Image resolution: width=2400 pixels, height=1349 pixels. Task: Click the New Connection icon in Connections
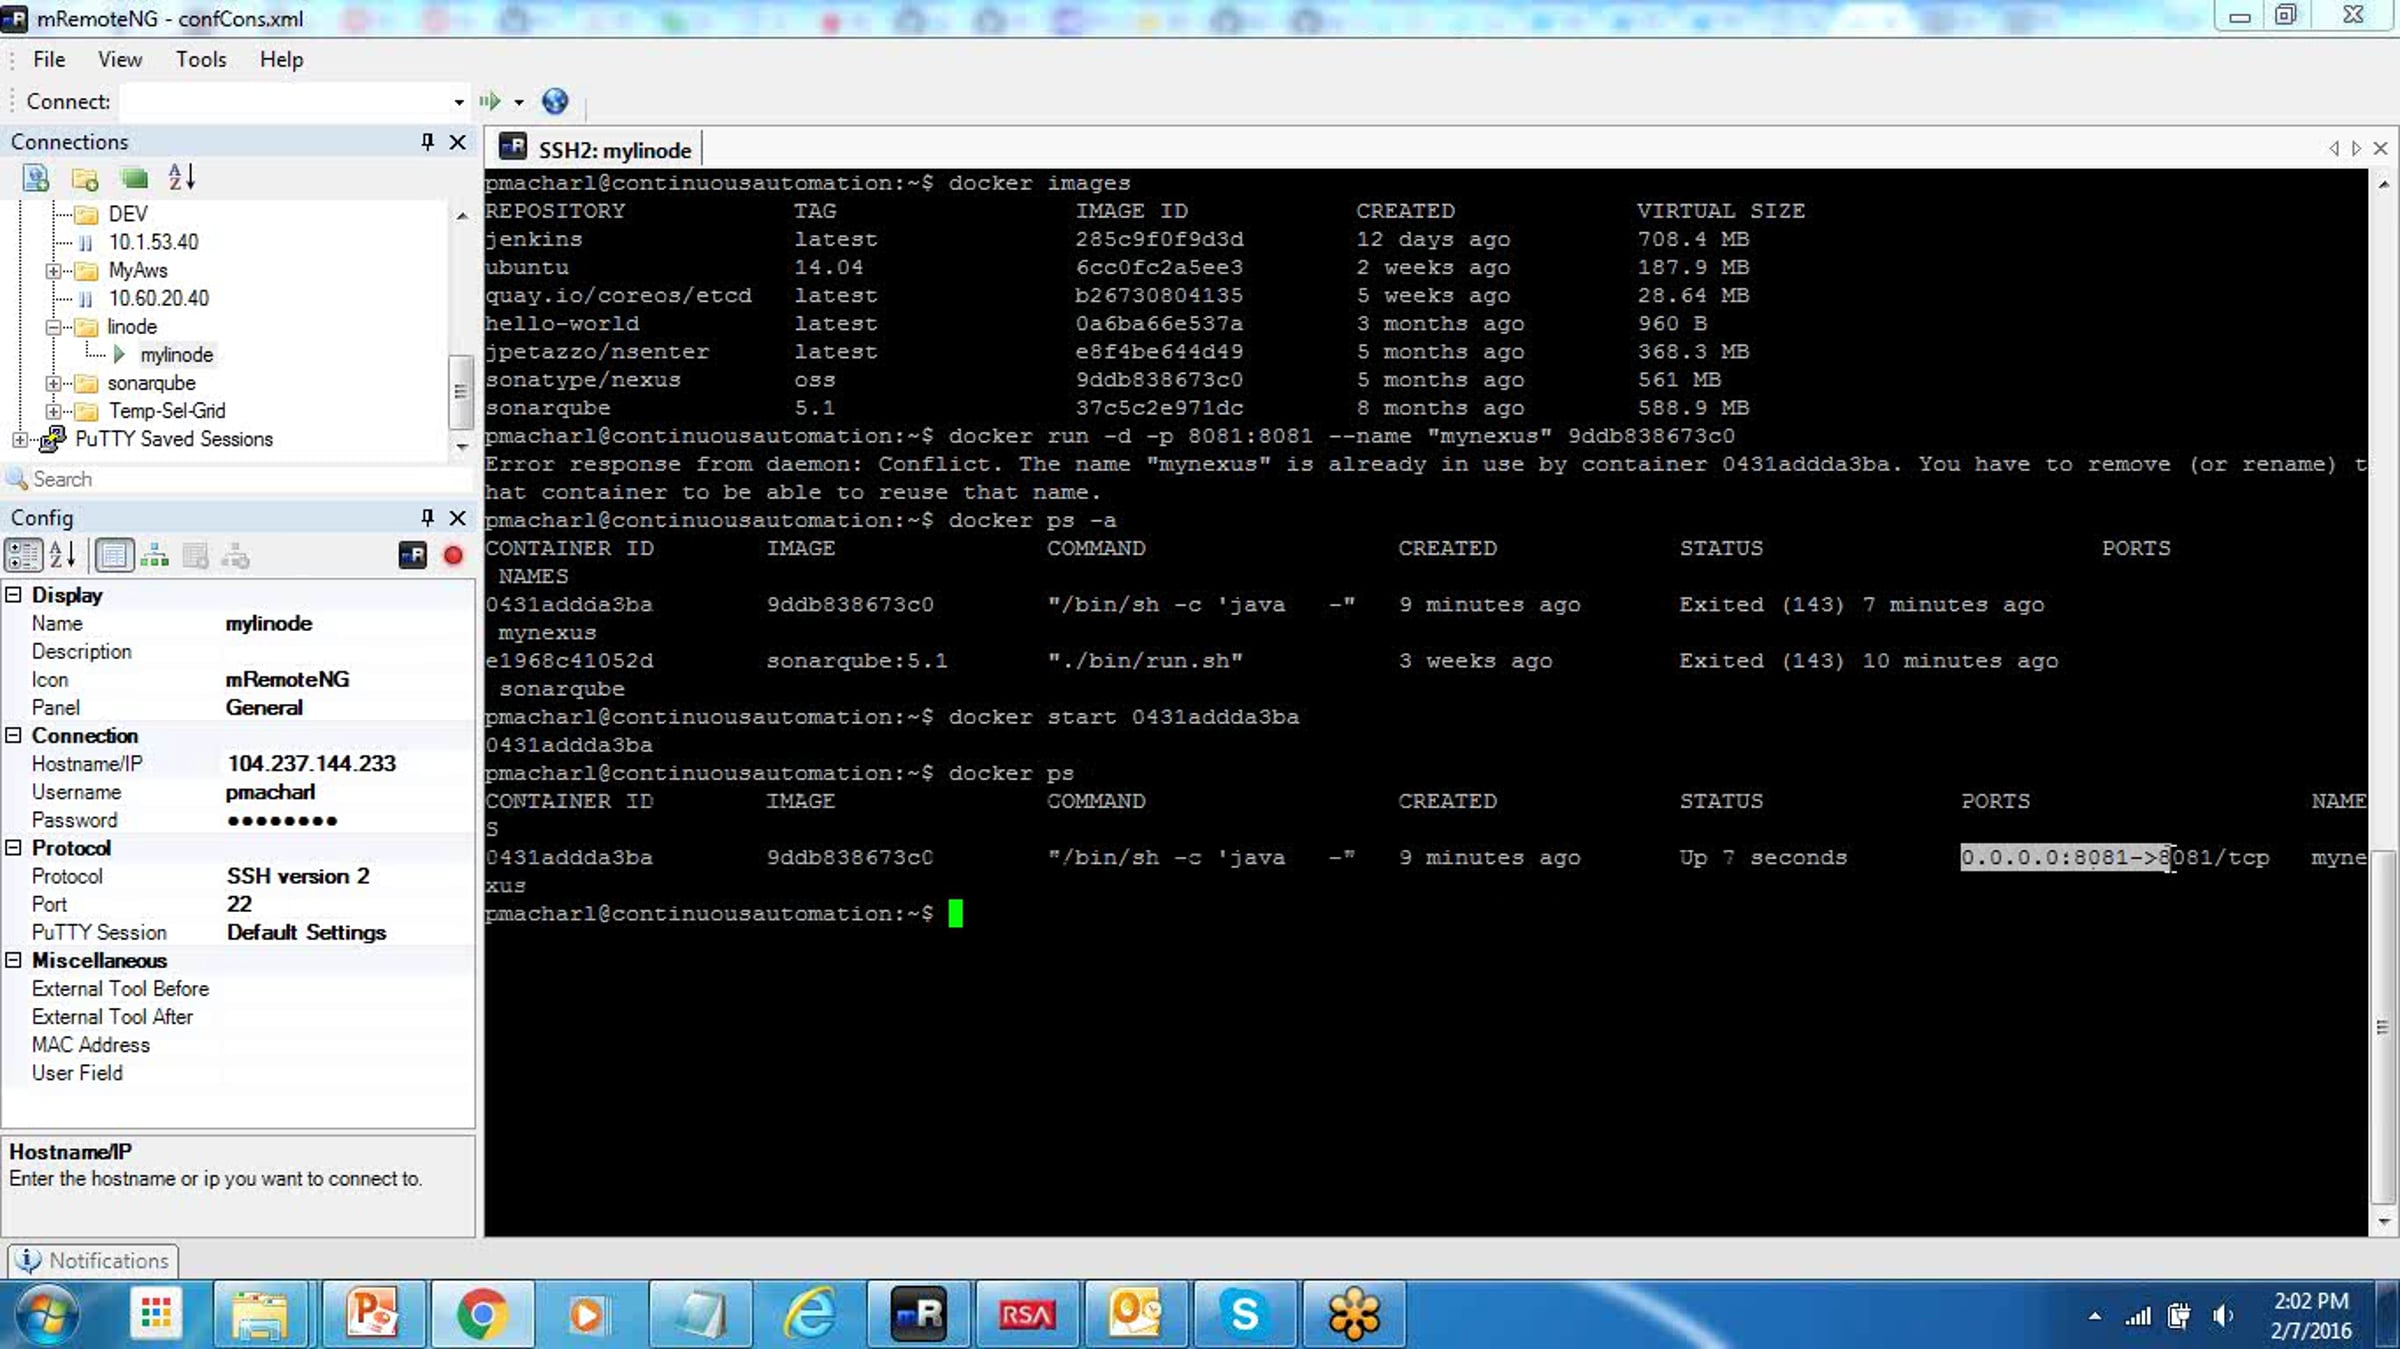click(36, 179)
